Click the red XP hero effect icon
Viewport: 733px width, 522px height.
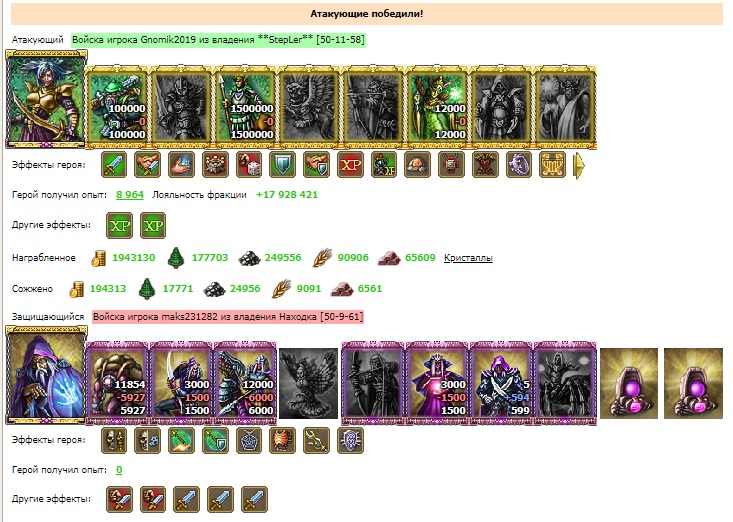point(350,164)
